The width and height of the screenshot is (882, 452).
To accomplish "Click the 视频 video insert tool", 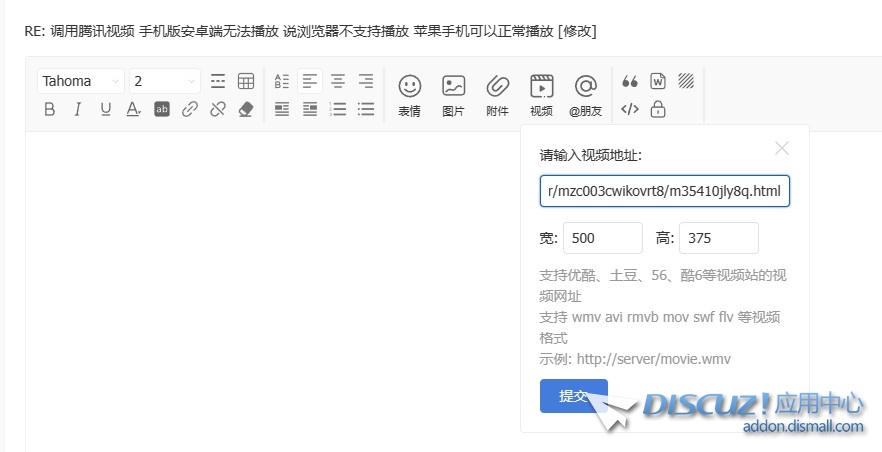I will 541,96.
